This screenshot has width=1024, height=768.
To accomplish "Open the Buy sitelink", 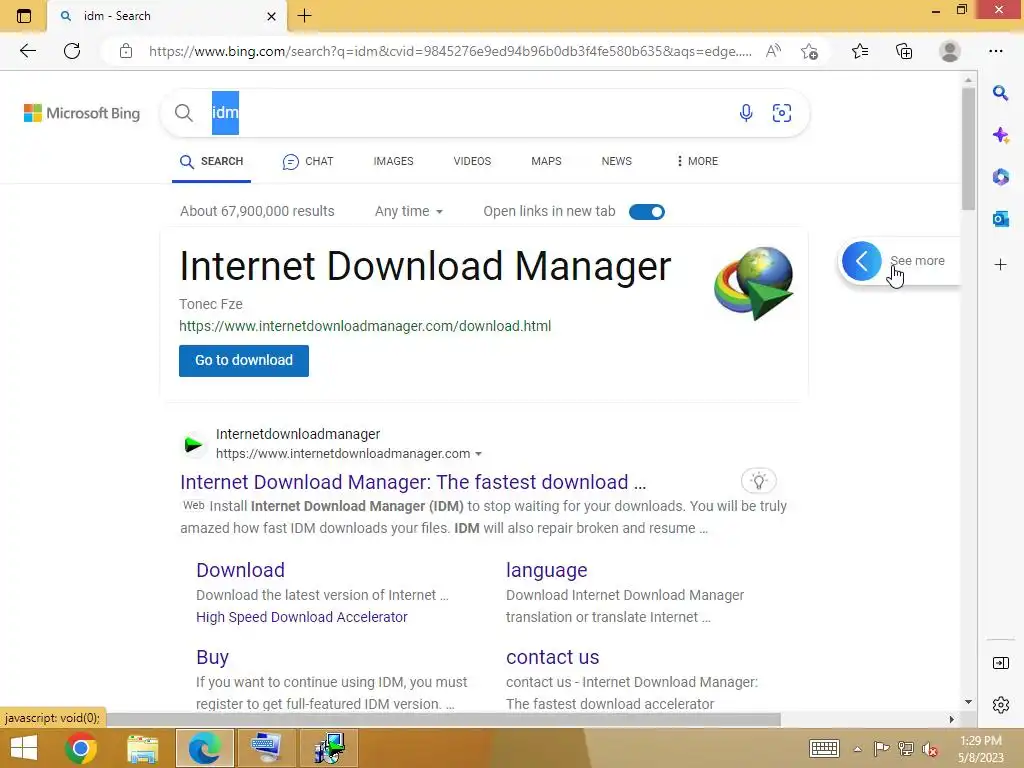I will (212, 657).
